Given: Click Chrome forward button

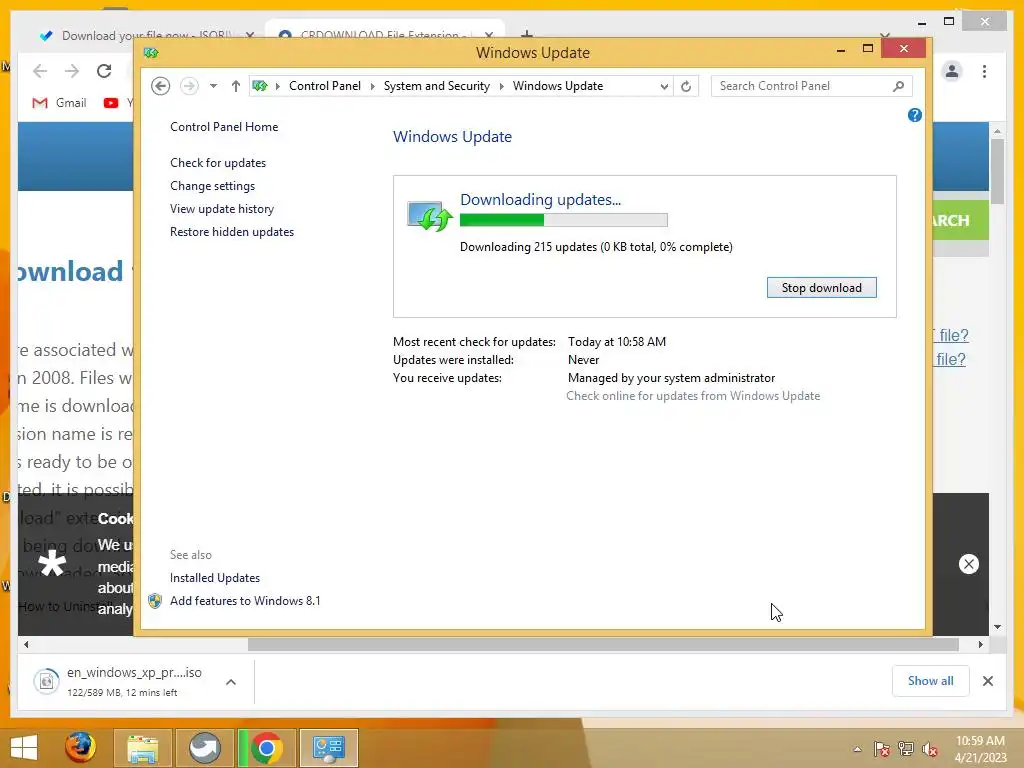Looking at the screenshot, I should pos(72,71).
